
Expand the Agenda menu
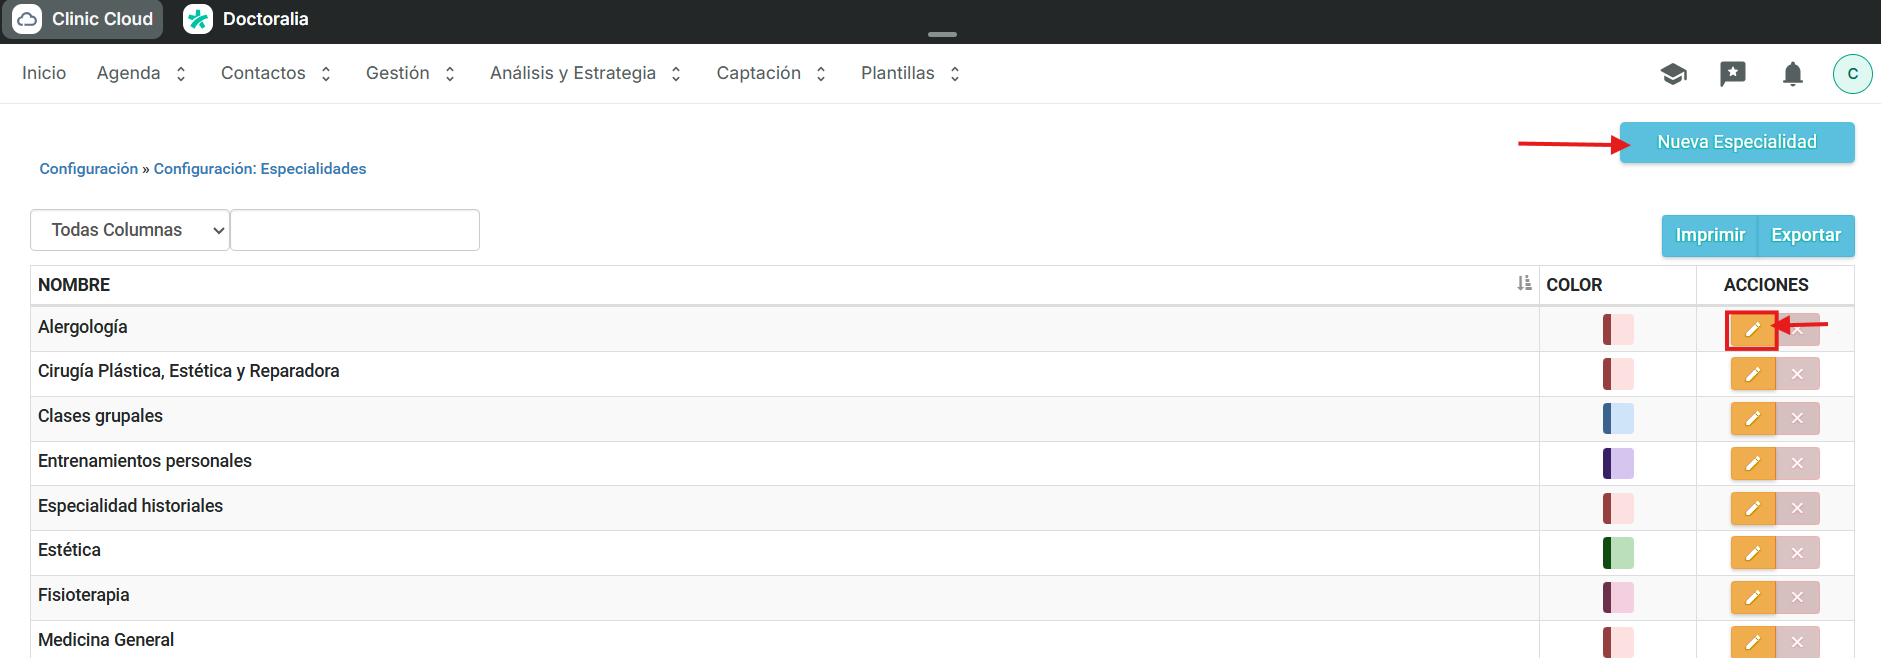point(141,74)
